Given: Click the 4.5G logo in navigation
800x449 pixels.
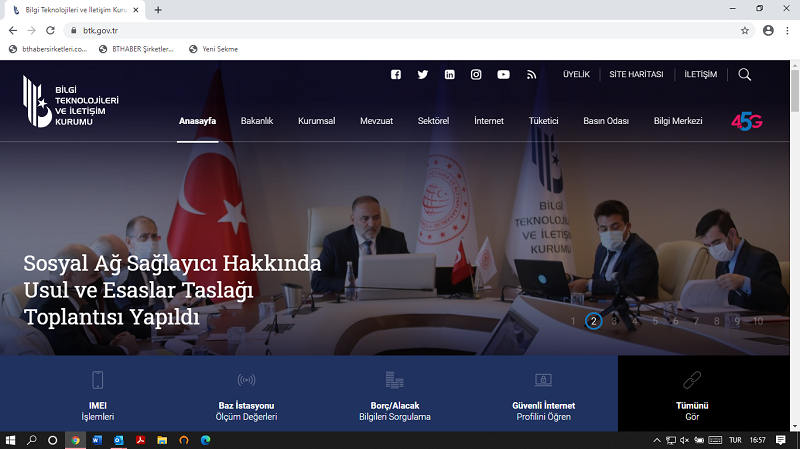Looking at the screenshot, I should tap(746, 121).
